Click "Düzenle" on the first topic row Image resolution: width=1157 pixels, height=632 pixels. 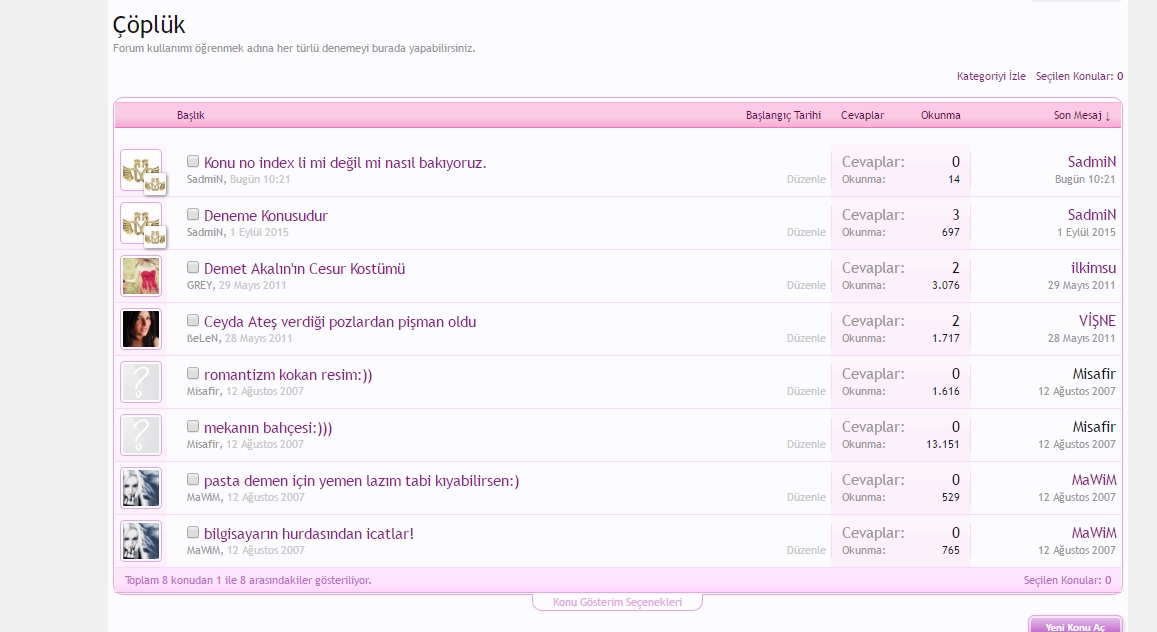tap(808, 179)
